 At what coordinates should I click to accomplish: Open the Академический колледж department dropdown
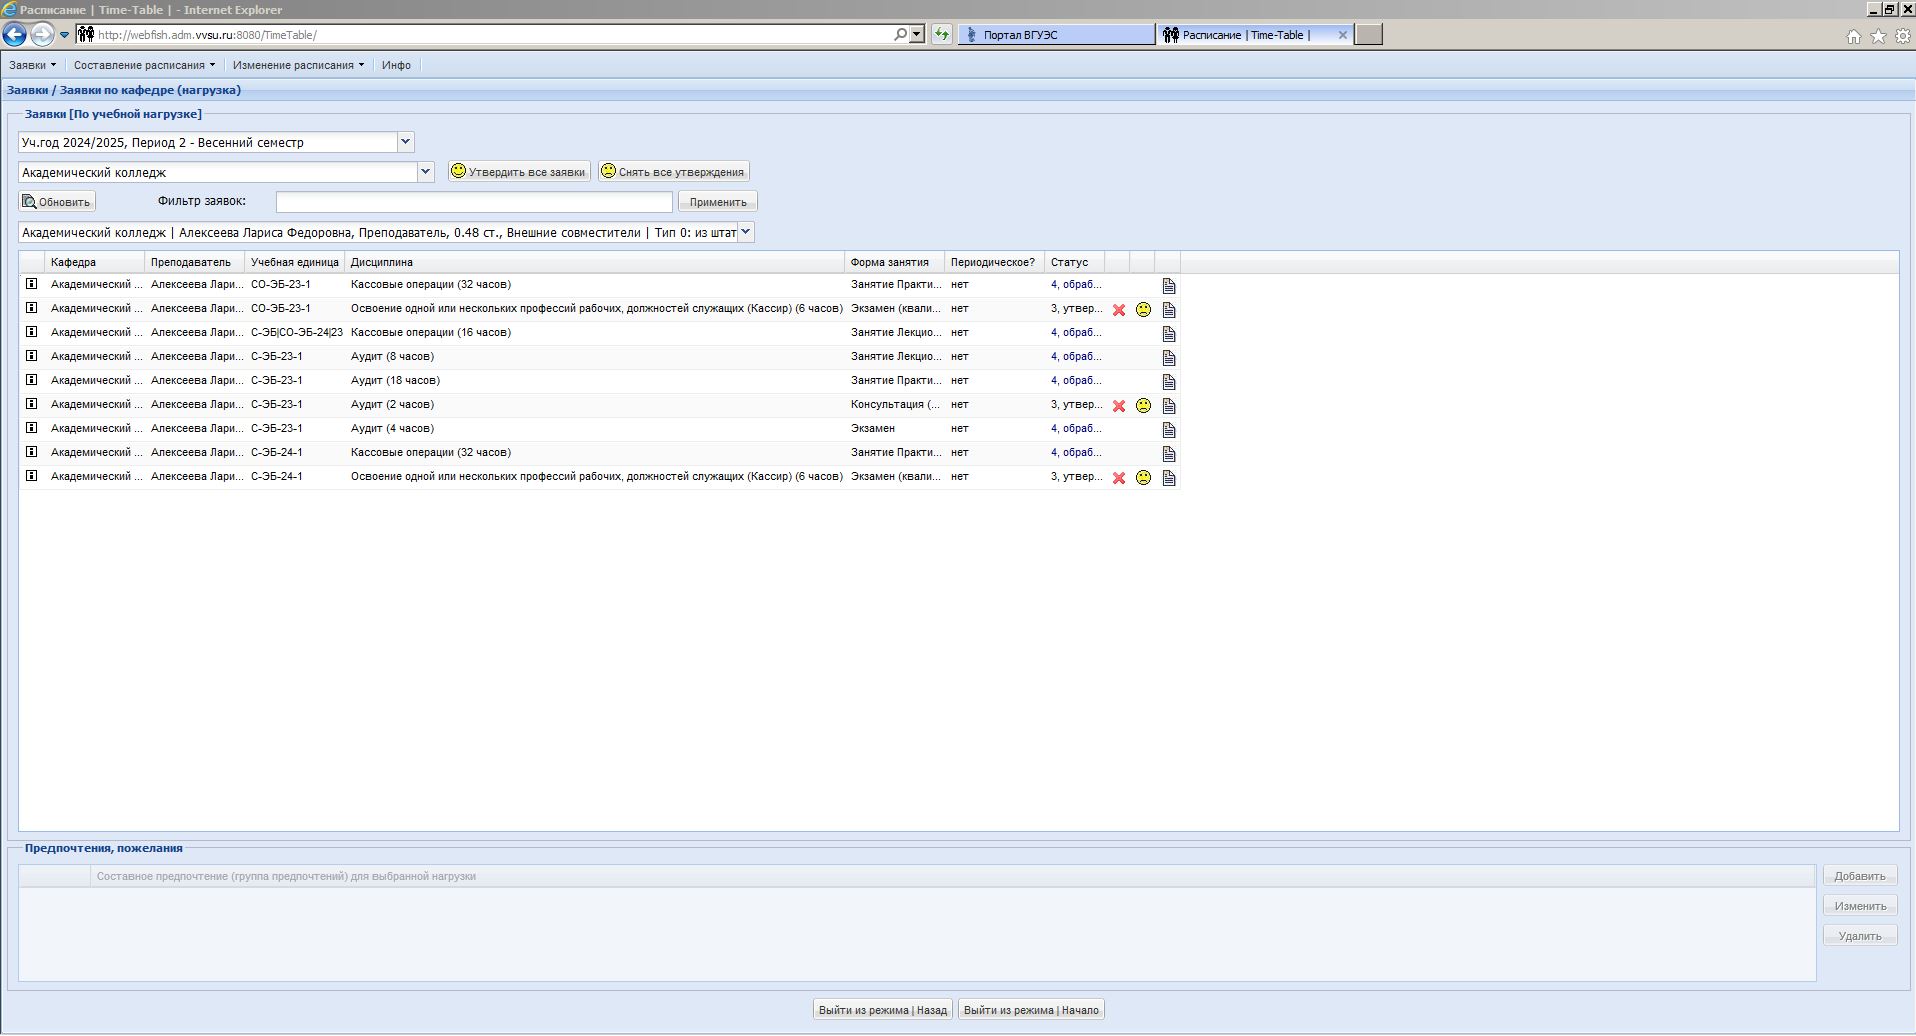pos(425,172)
